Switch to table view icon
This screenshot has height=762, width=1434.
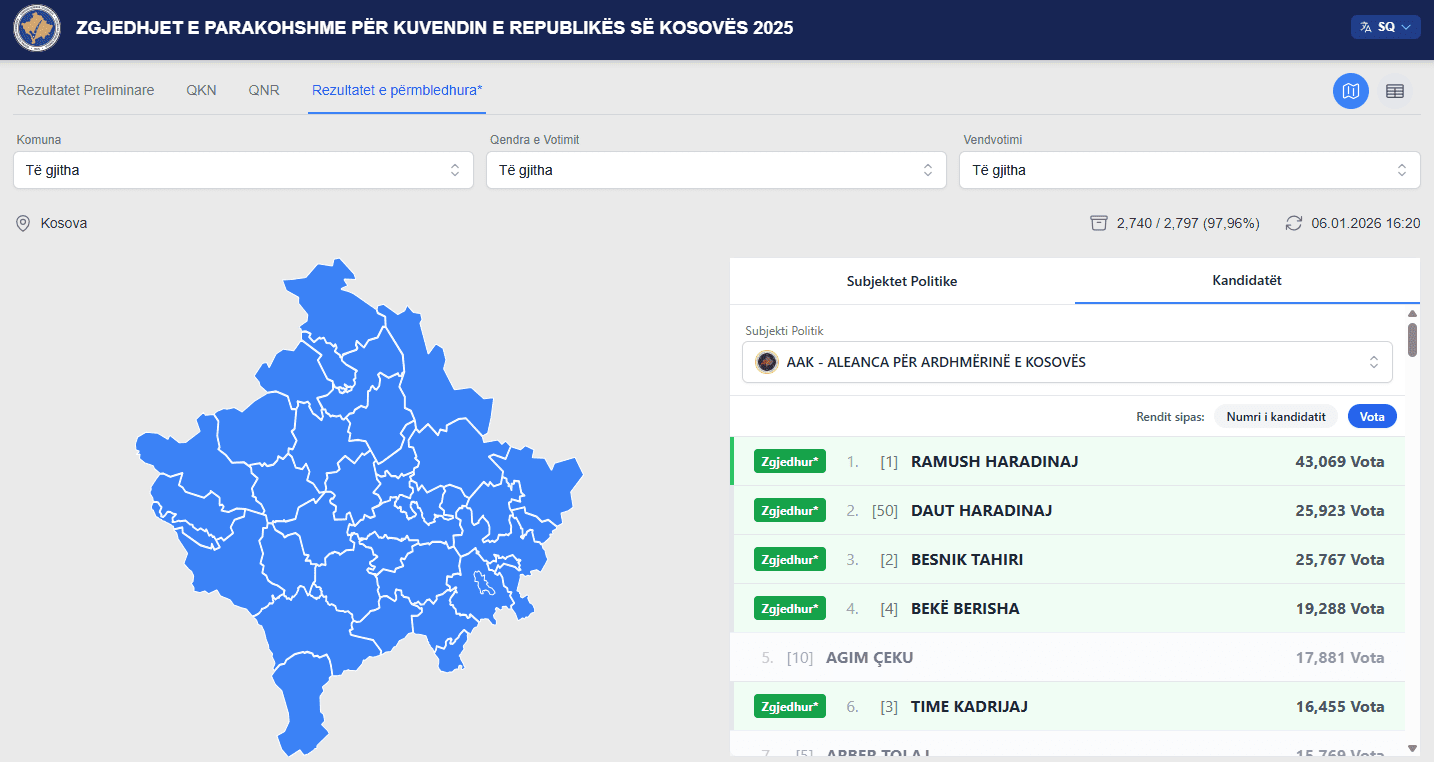pos(1395,91)
